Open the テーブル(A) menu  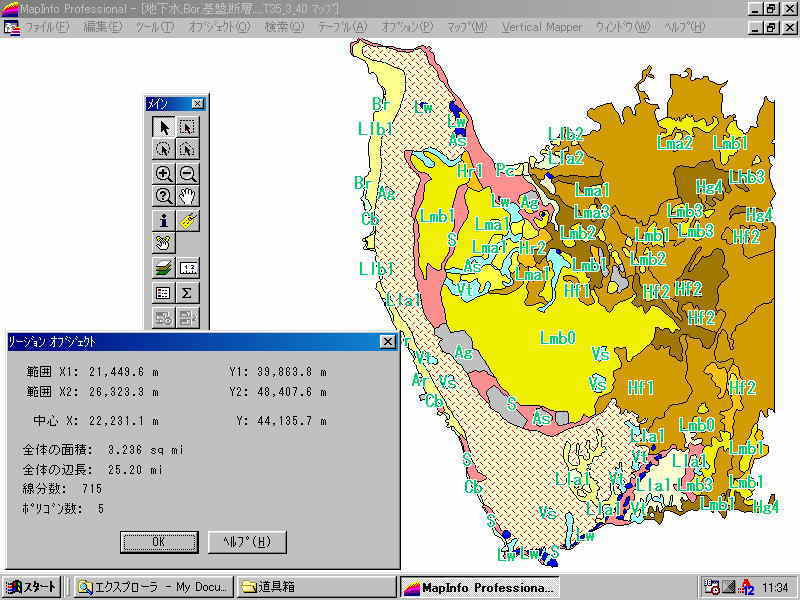point(343,27)
